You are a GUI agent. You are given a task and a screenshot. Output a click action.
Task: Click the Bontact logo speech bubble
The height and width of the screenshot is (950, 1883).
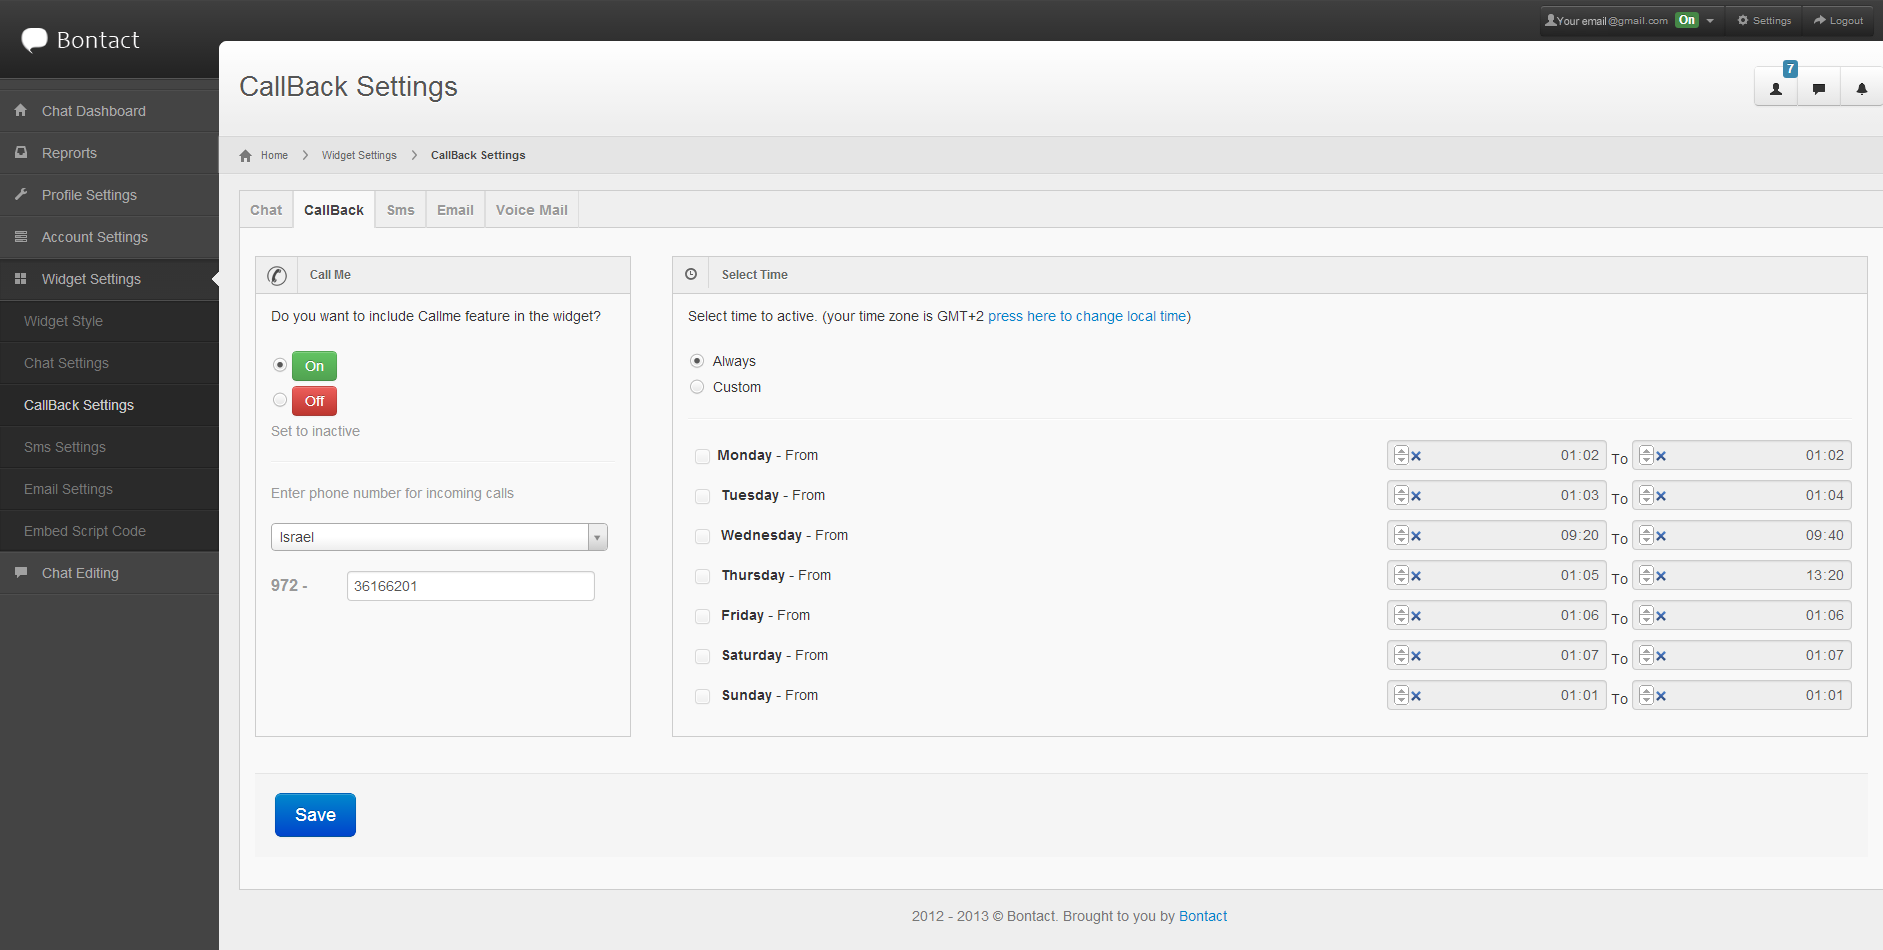35,40
